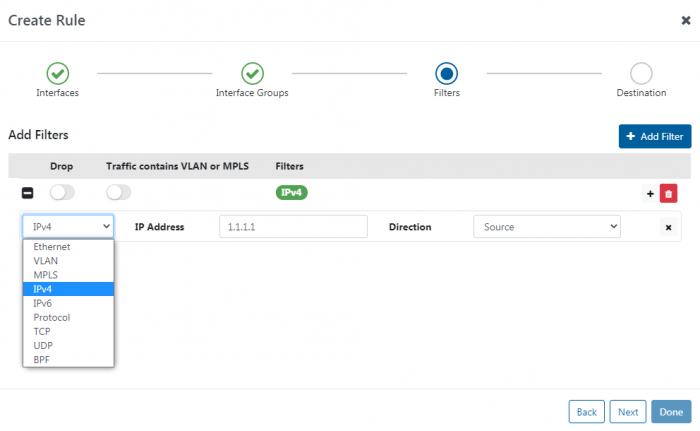The height and width of the screenshot is (431, 700).
Task: Open the Direction dropdown showing Source
Action: (546, 227)
